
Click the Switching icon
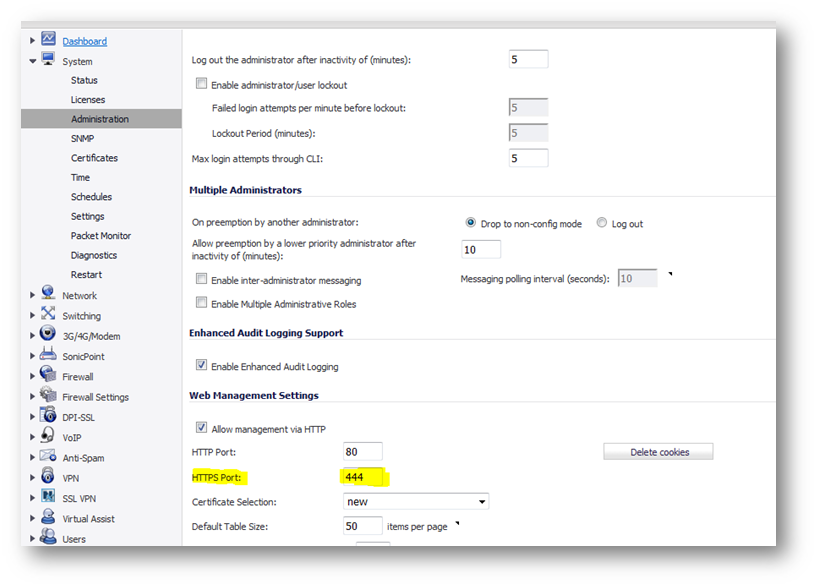coord(48,313)
